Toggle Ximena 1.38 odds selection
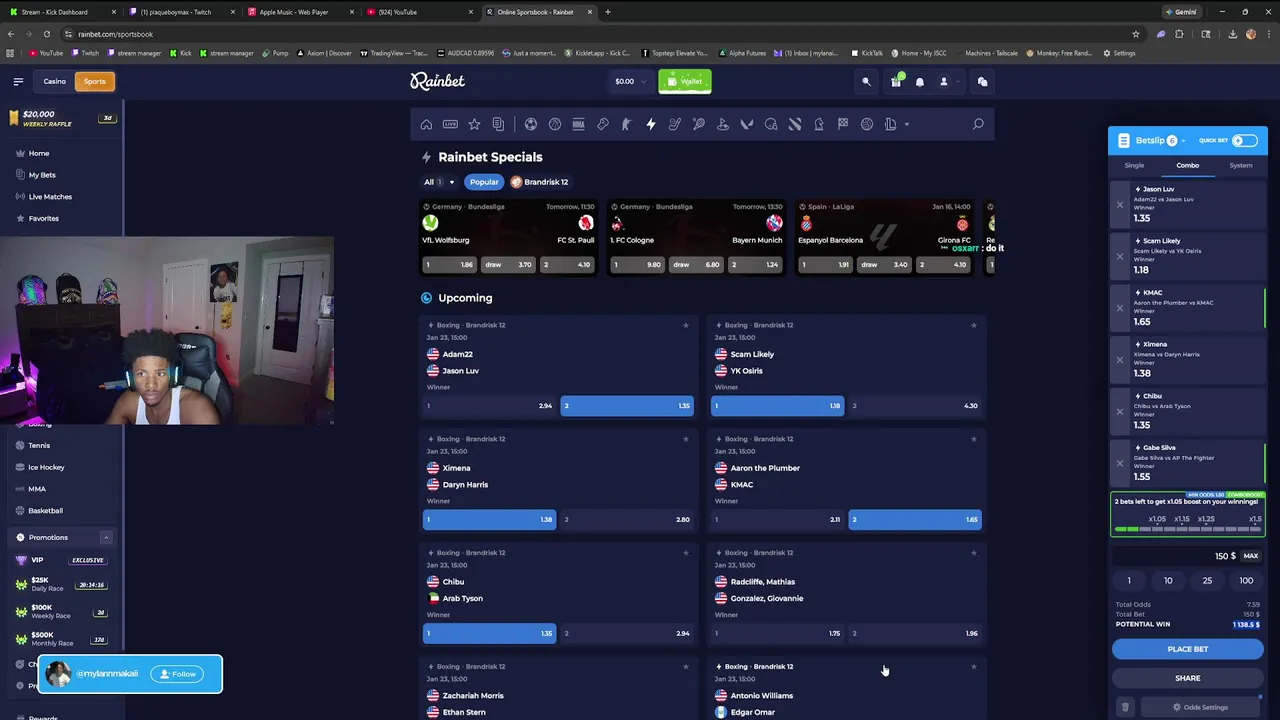This screenshot has width=1280, height=720. [489, 519]
